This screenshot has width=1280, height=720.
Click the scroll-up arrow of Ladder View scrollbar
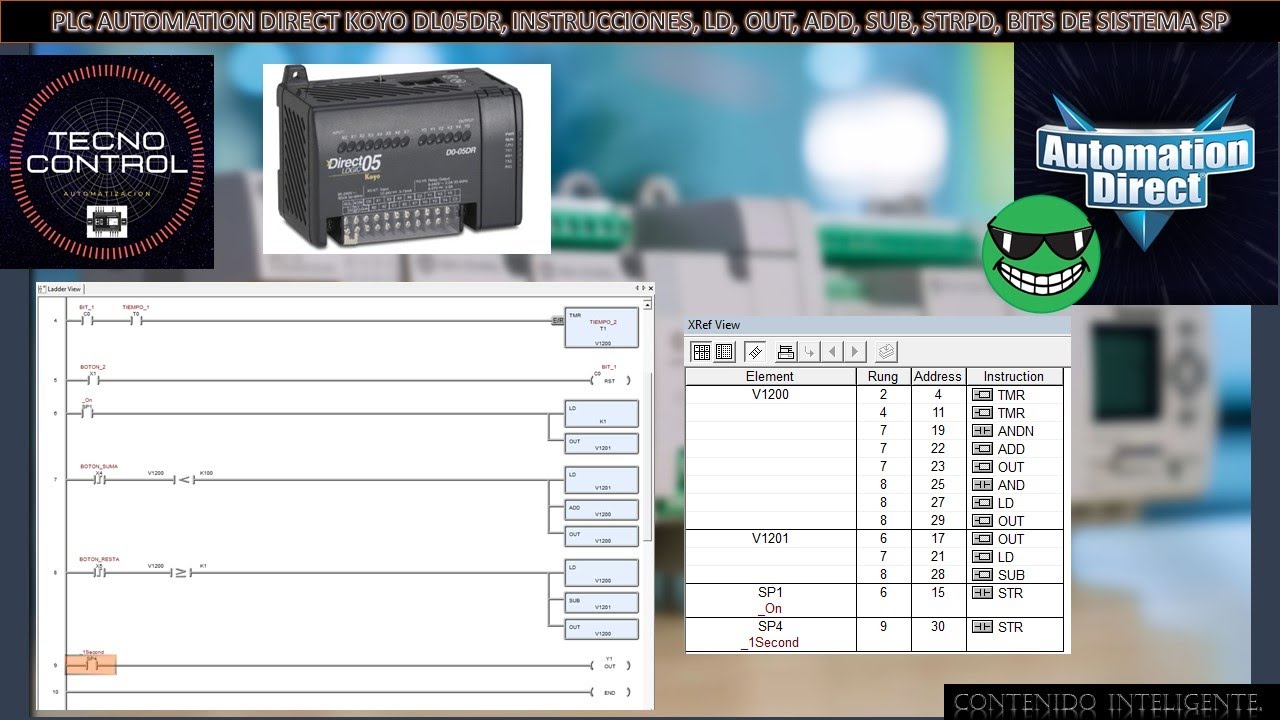pyautogui.click(x=647, y=304)
